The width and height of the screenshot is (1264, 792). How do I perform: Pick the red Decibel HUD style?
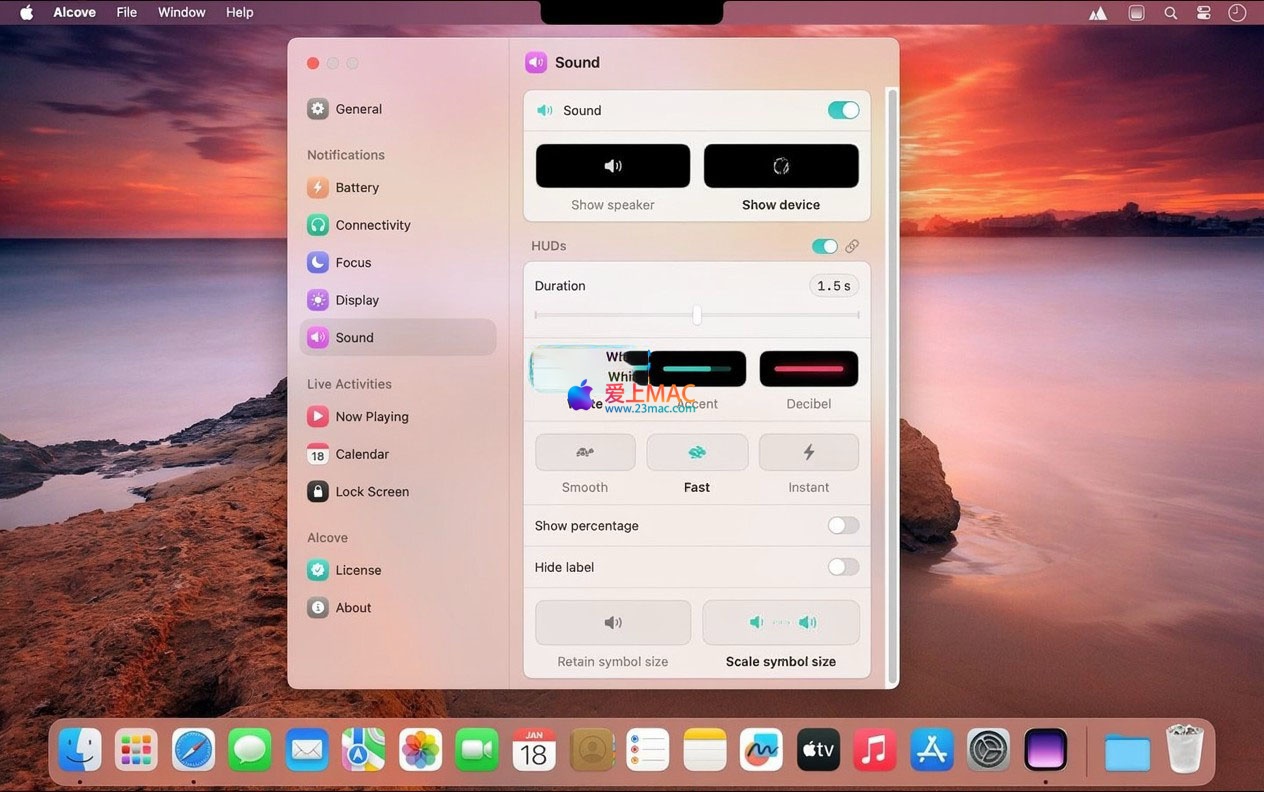[808, 369]
